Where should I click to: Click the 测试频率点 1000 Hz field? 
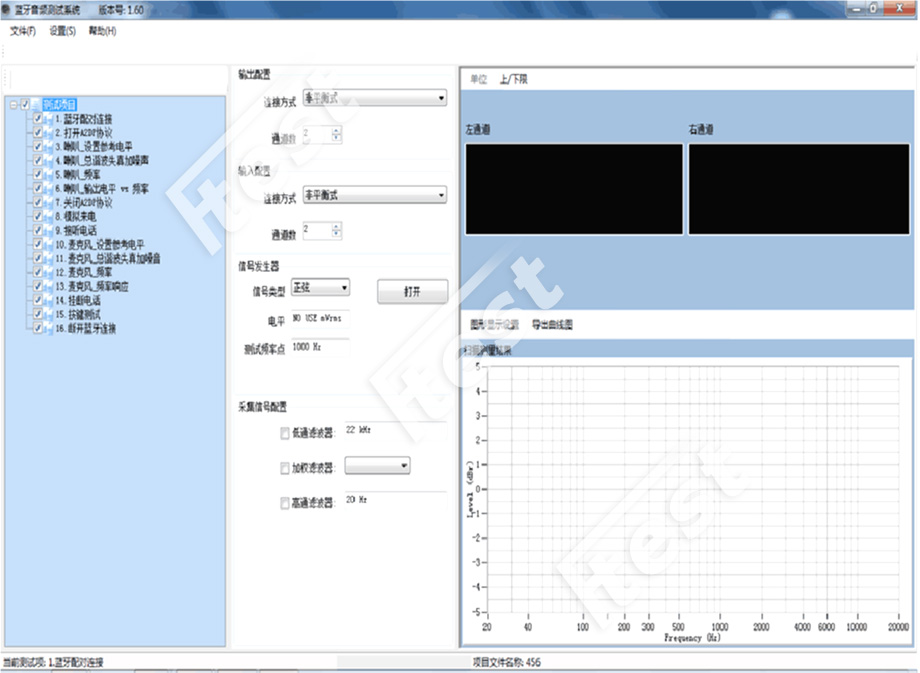[x=318, y=348]
